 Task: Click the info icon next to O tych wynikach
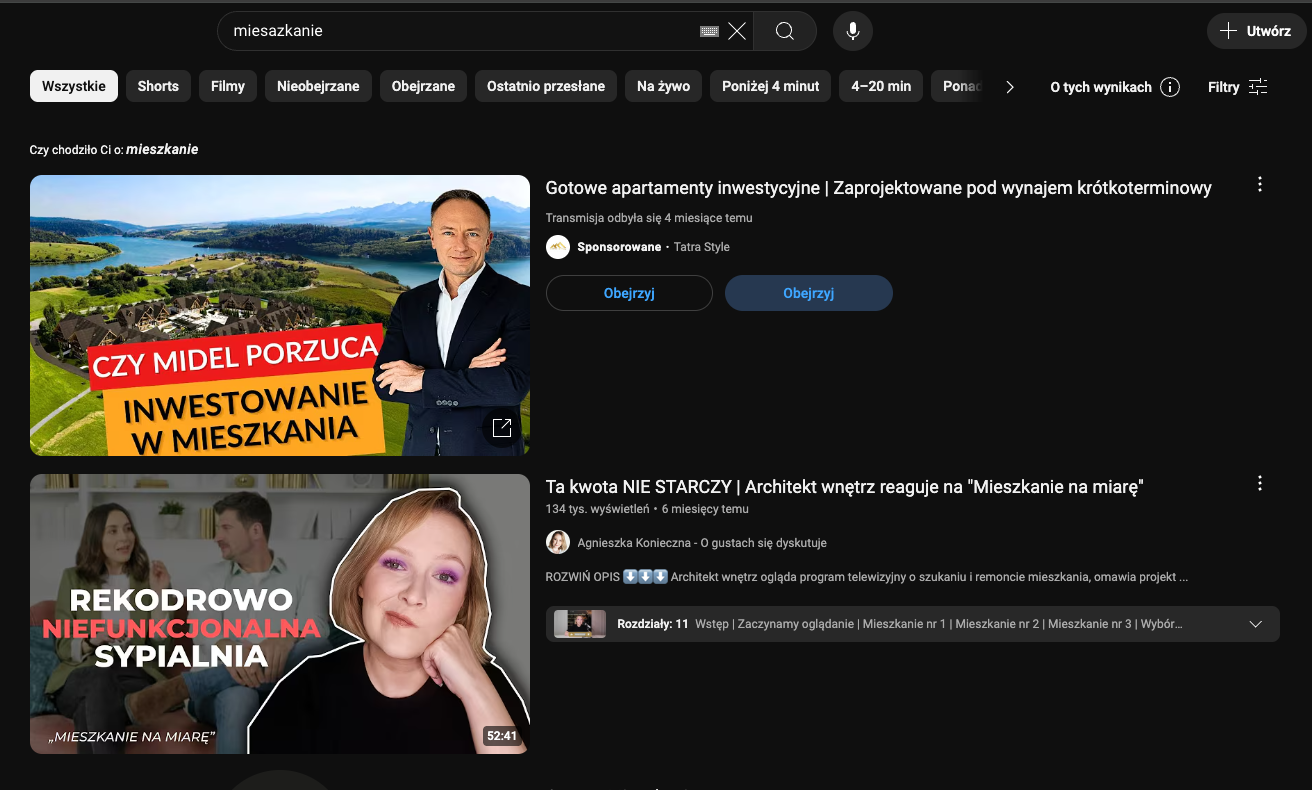pyautogui.click(x=1170, y=87)
